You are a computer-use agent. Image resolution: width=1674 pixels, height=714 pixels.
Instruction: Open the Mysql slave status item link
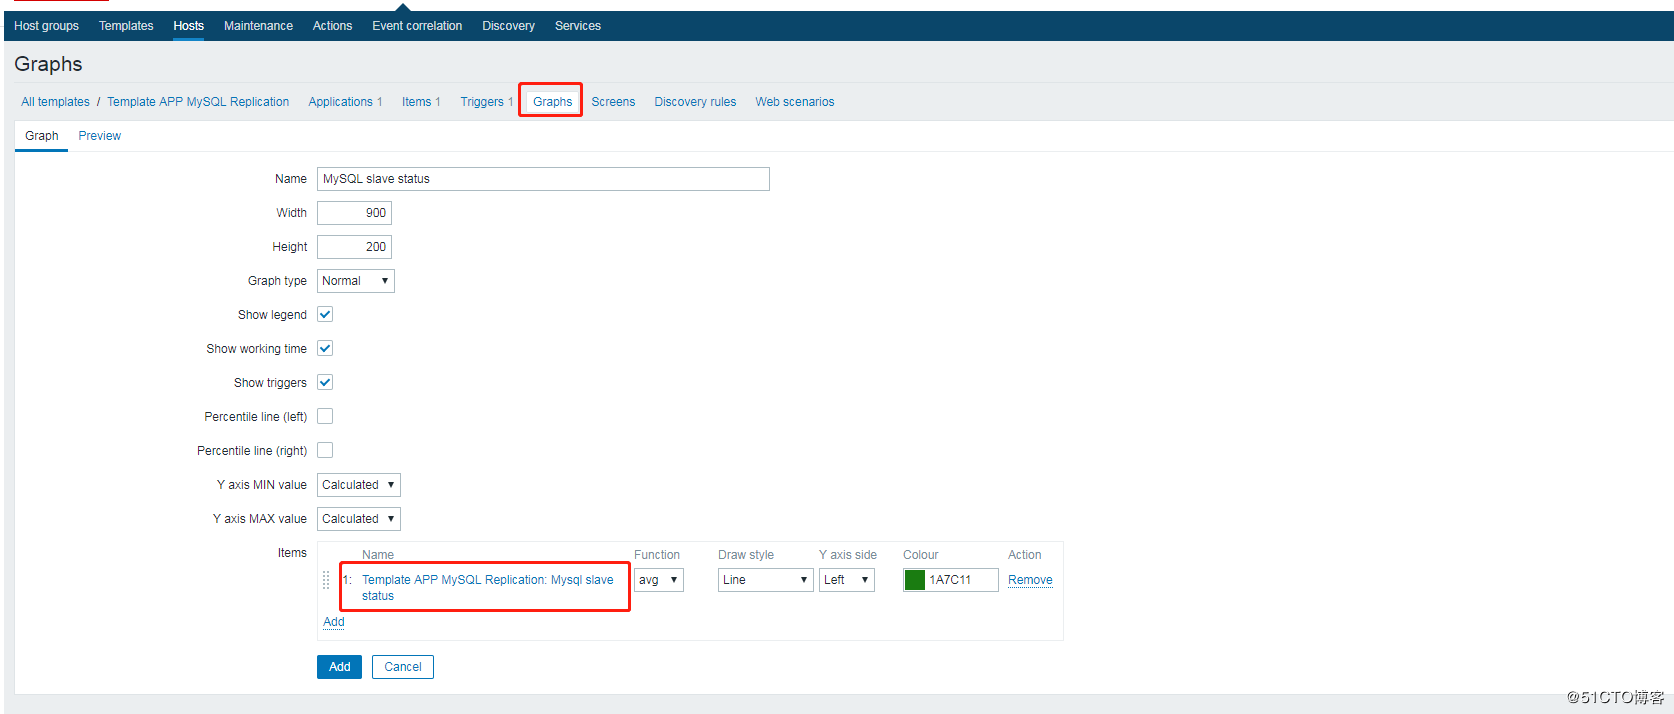click(x=488, y=588)
